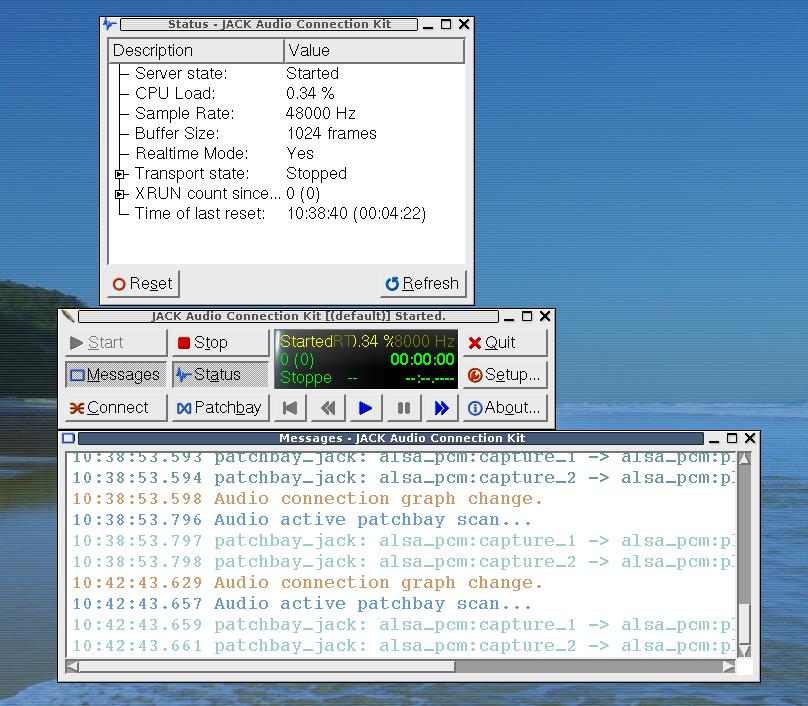The height and width of the screenshot is (706, 808).
Task: Open the Connect window
Action: (116, 408)
